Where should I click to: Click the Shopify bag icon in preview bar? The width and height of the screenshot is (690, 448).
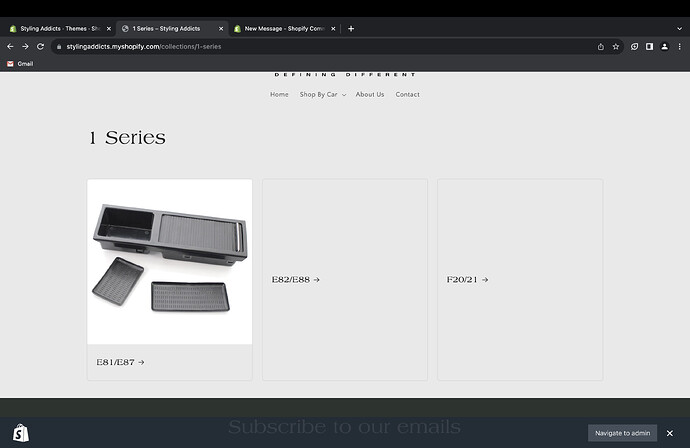(21, 433)
